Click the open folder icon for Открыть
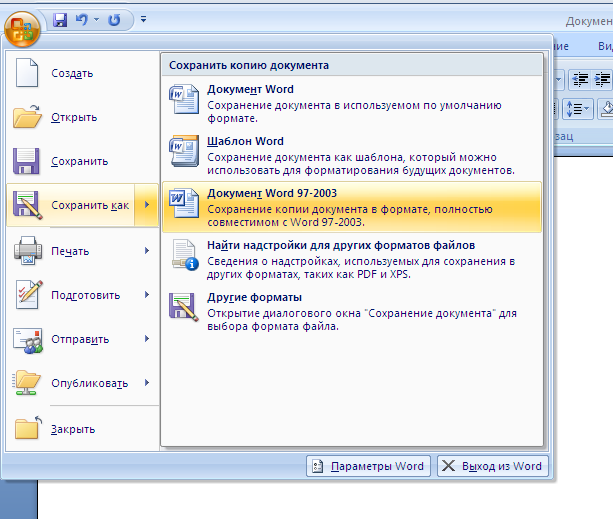Viewport: 613px width, 519px height. (27, 116)
